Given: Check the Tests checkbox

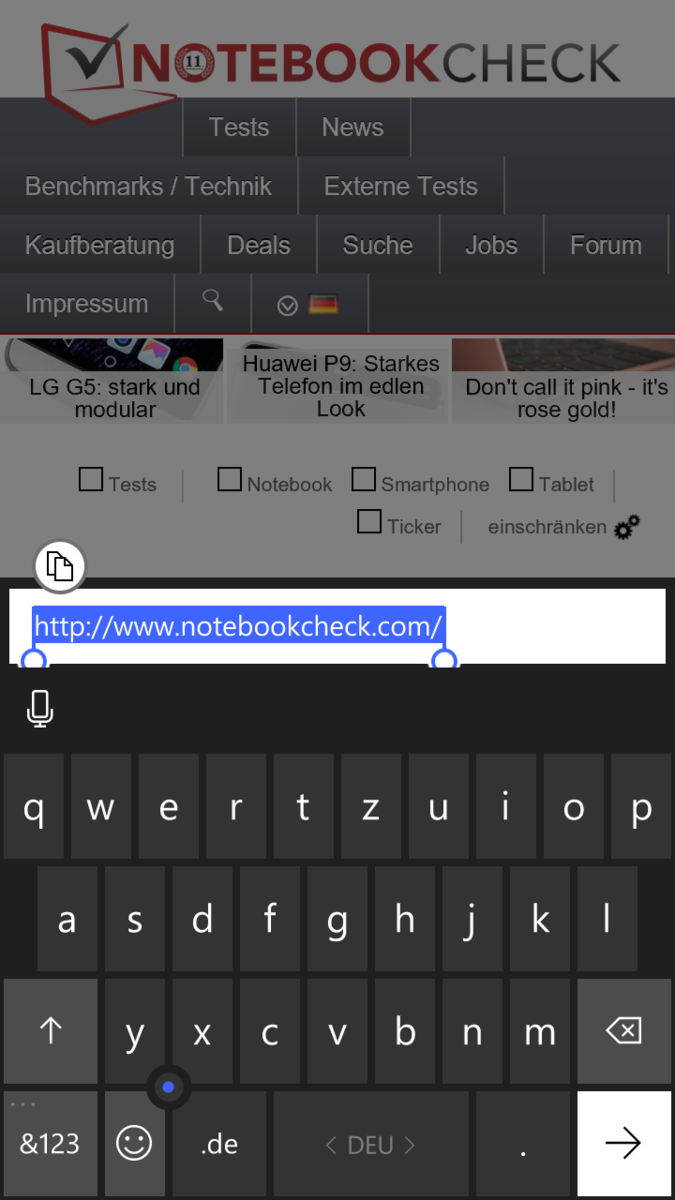Looking at the screenshot, I should [x=91, y=479].
